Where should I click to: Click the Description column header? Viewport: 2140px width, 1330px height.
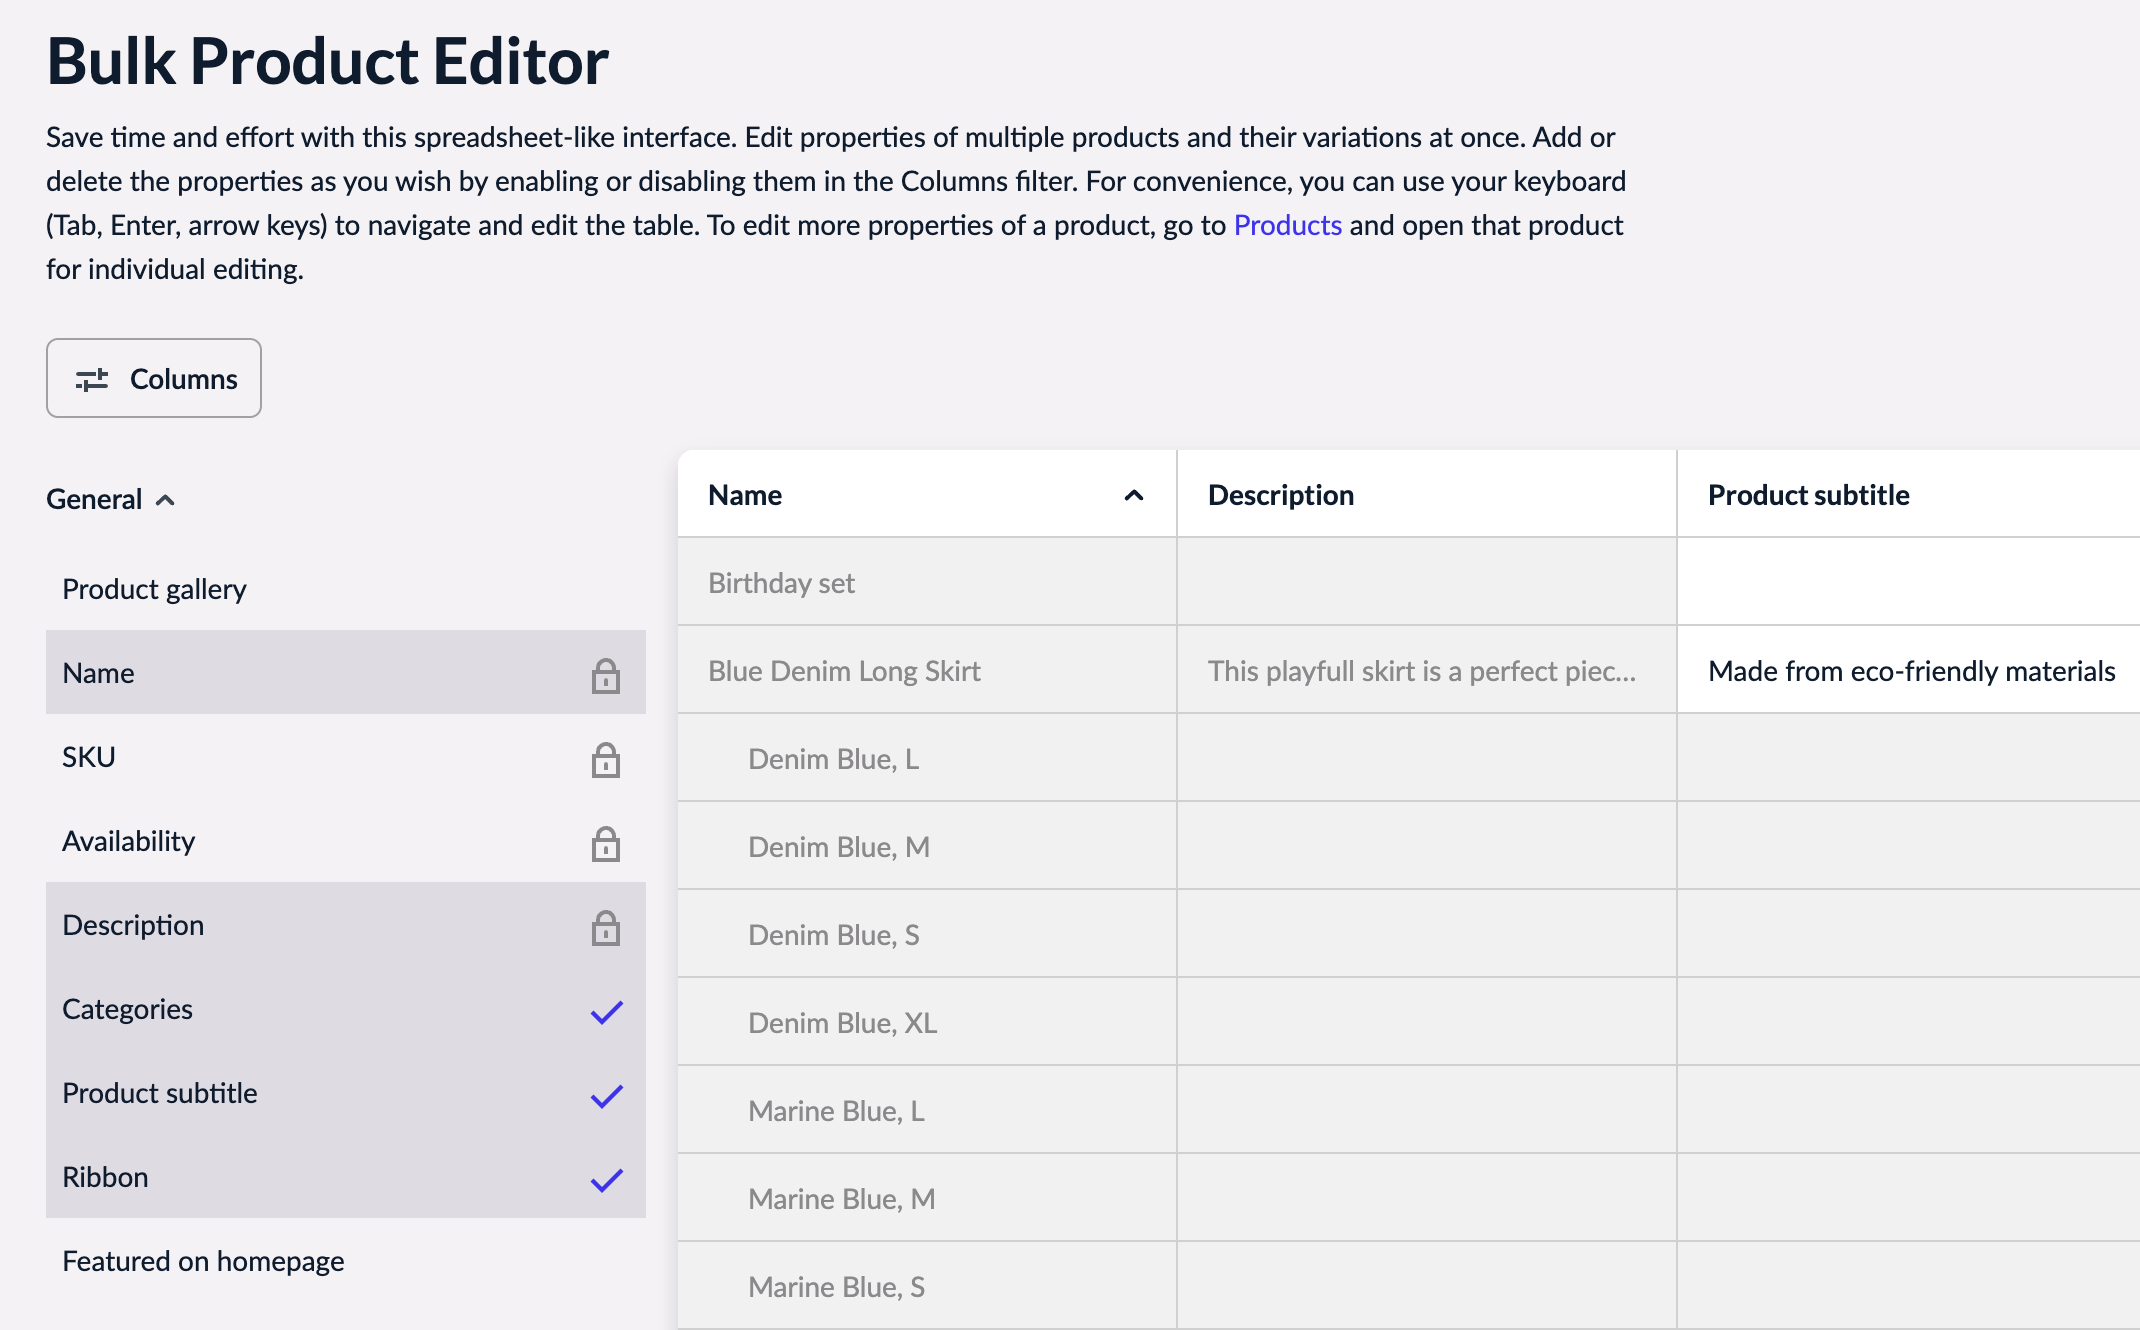click(x=1427, y=494)
